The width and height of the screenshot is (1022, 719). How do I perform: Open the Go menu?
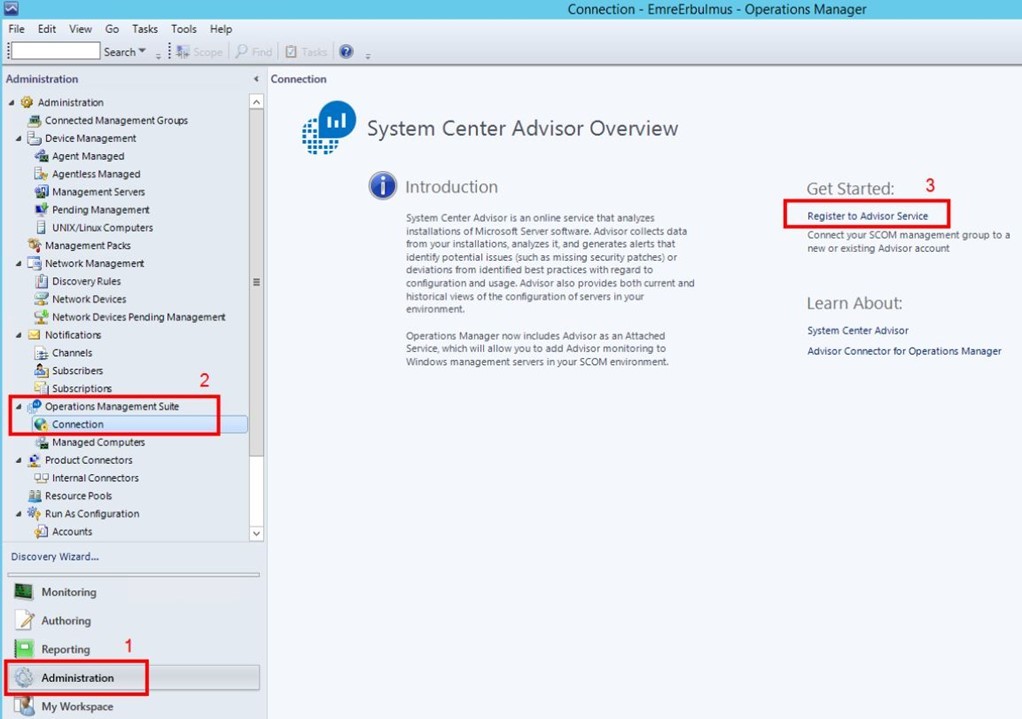pos(112,29)
